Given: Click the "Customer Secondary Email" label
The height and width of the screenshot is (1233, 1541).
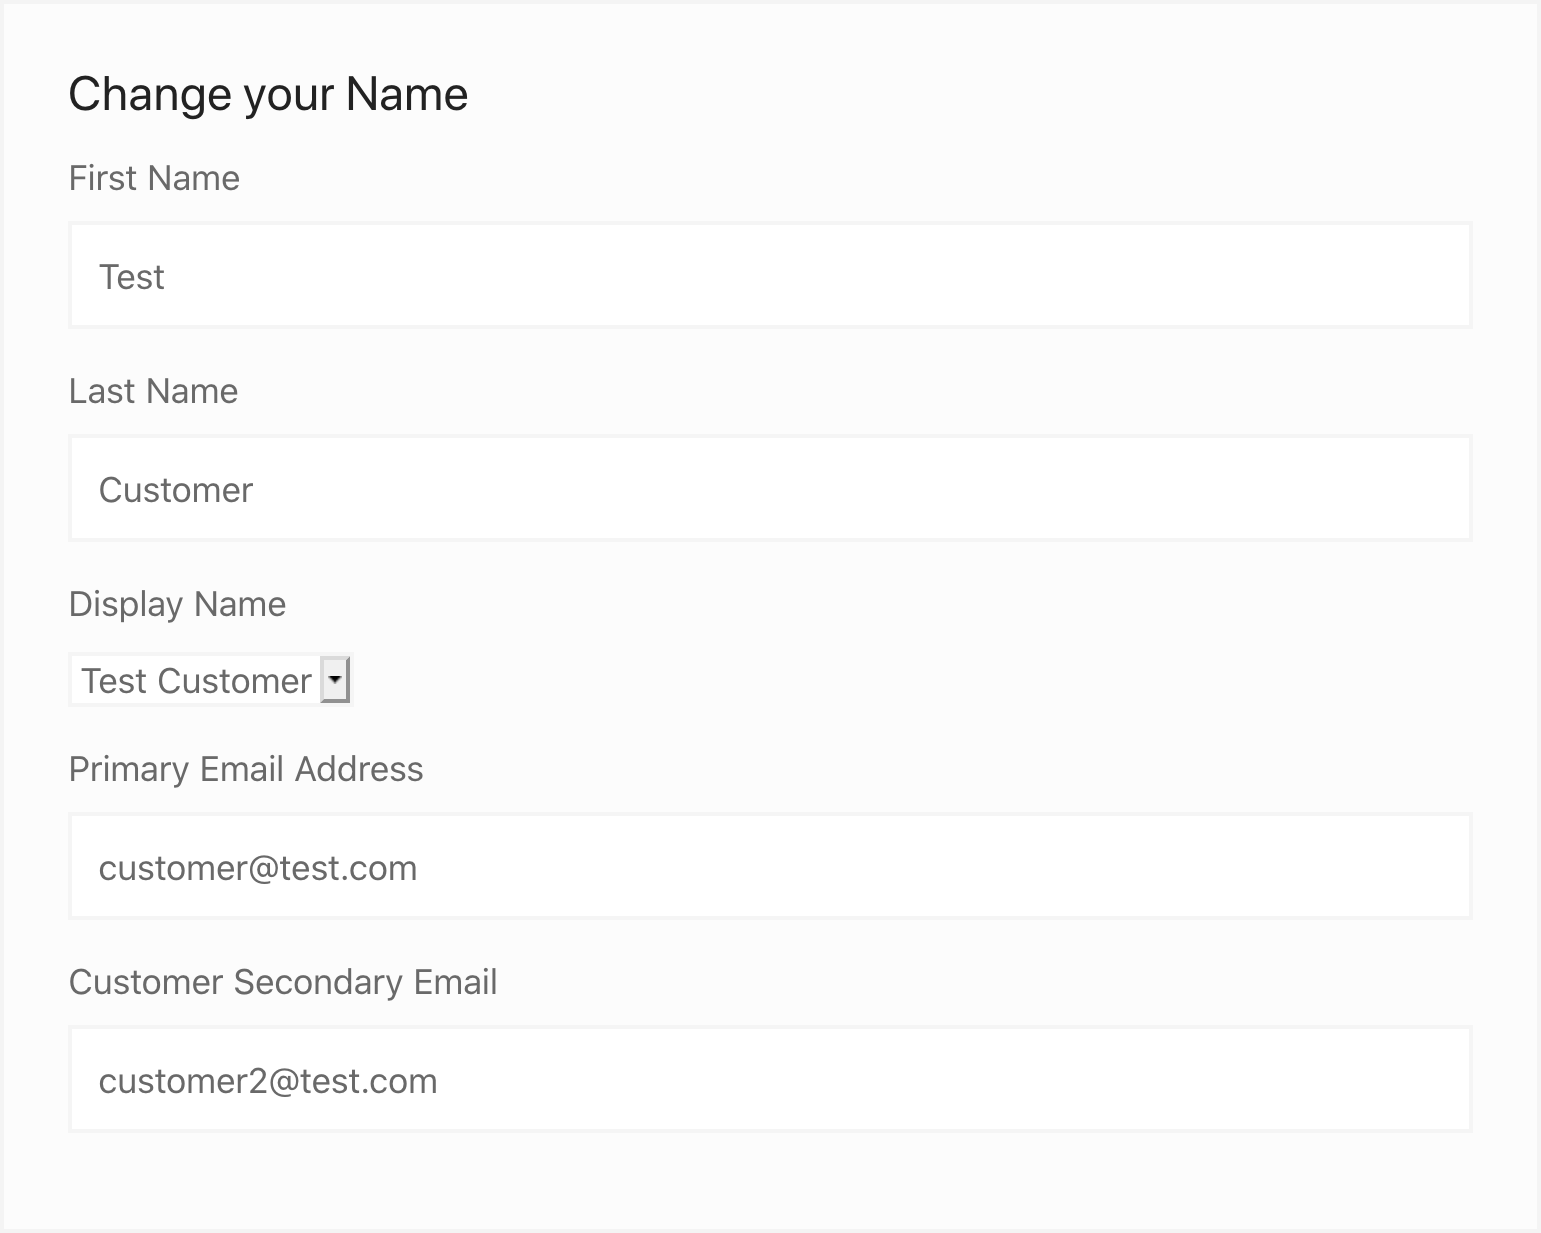Looking at the screenshot, I should pyautogui.click(x=283, y=982).
